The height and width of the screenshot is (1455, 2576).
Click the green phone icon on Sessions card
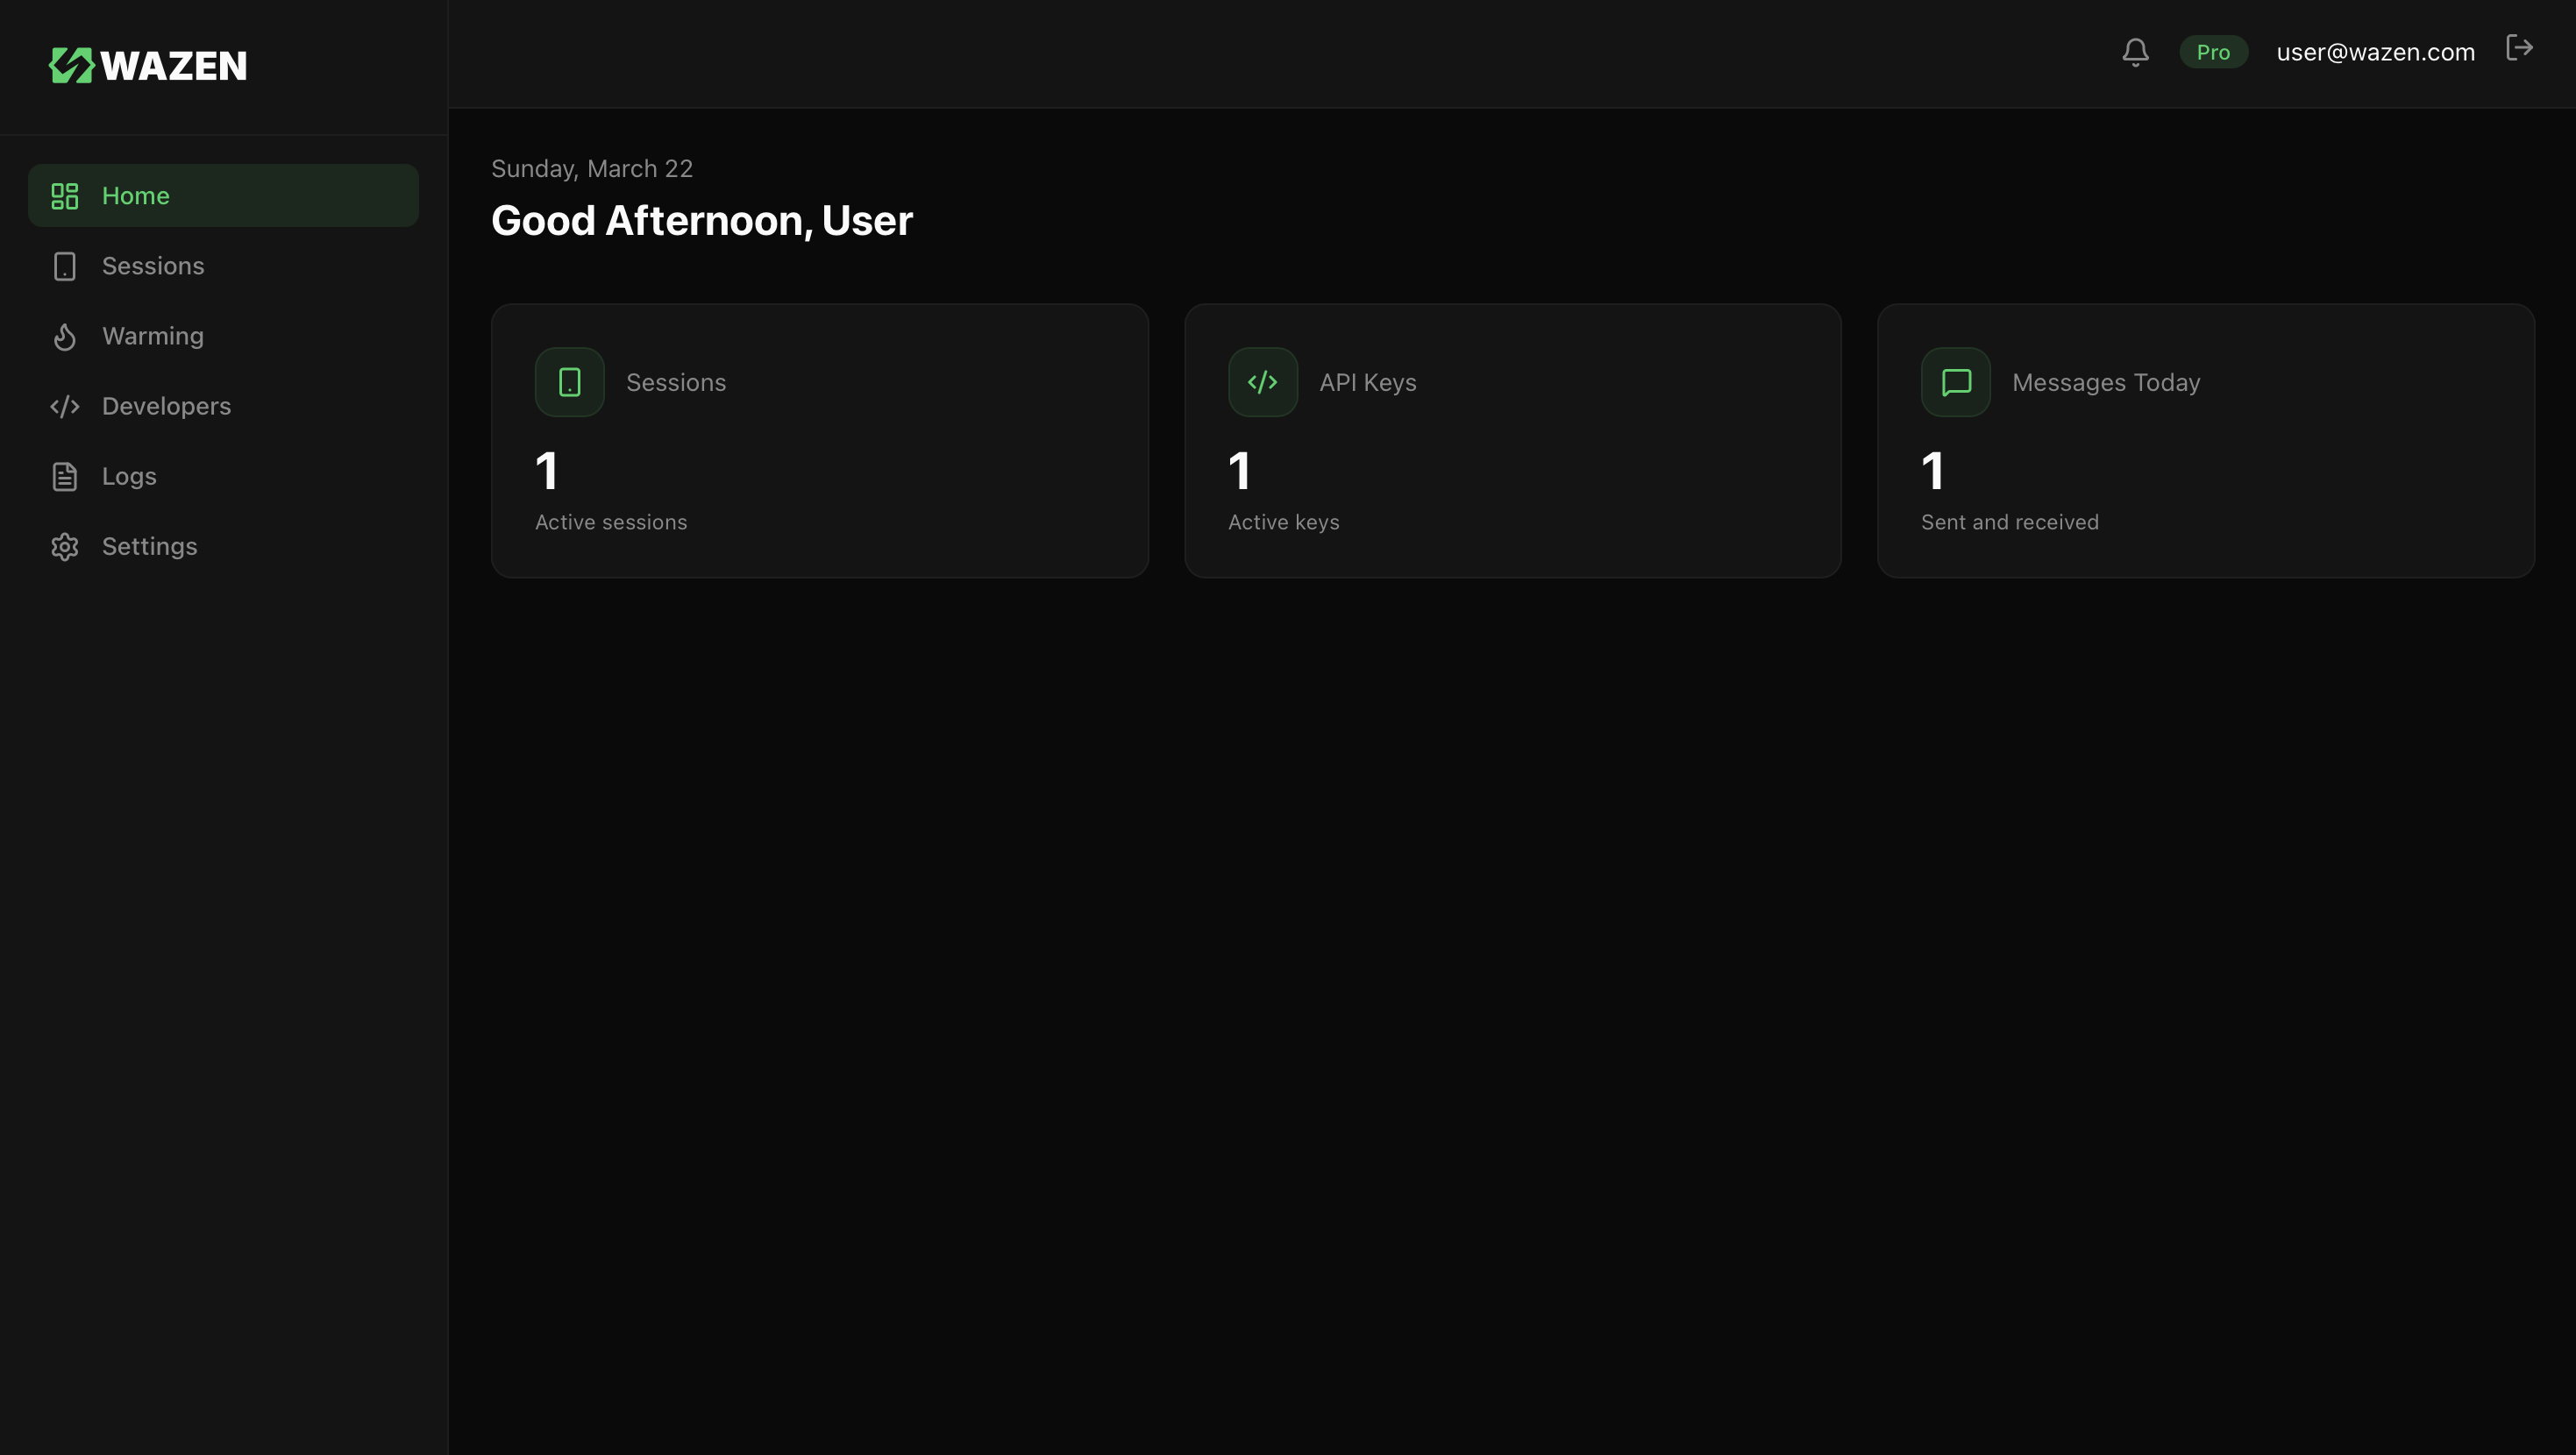[x=568, y=381]
